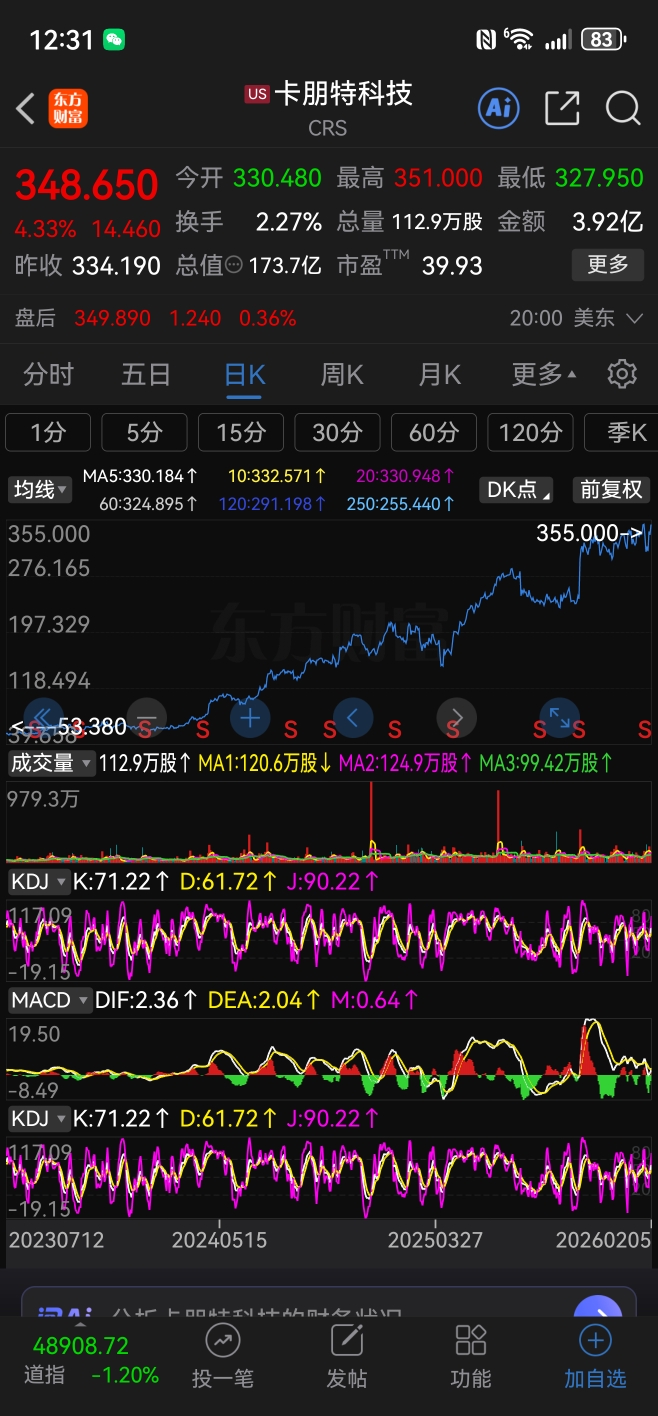Image resolution: width=658 pixels, height=1416 pixels.
Task: Tap the market cap info smiley icon
Action: [235, 265]
